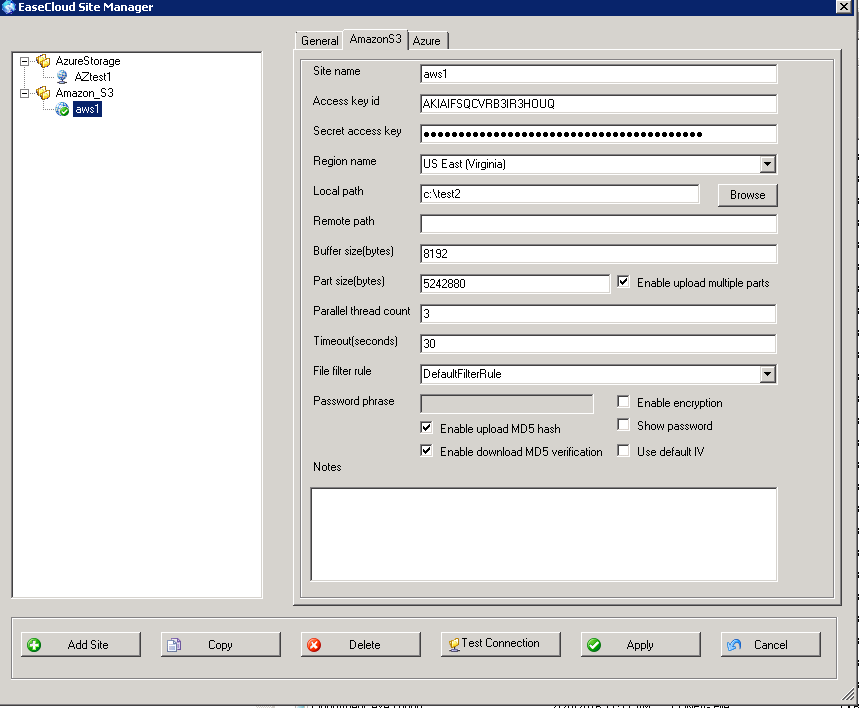Click the Local path field
The height and width of the screenshot is (708, 859).
coord(559,194)
